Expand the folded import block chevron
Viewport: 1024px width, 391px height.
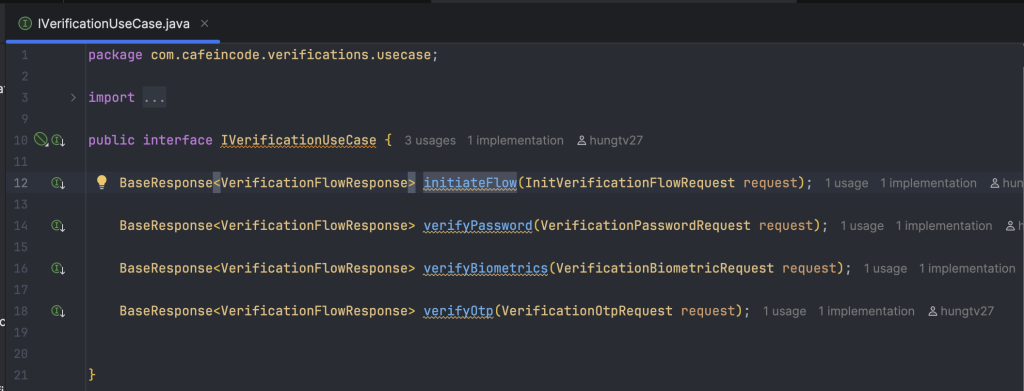pyautogui.click(x=73, y=97)
